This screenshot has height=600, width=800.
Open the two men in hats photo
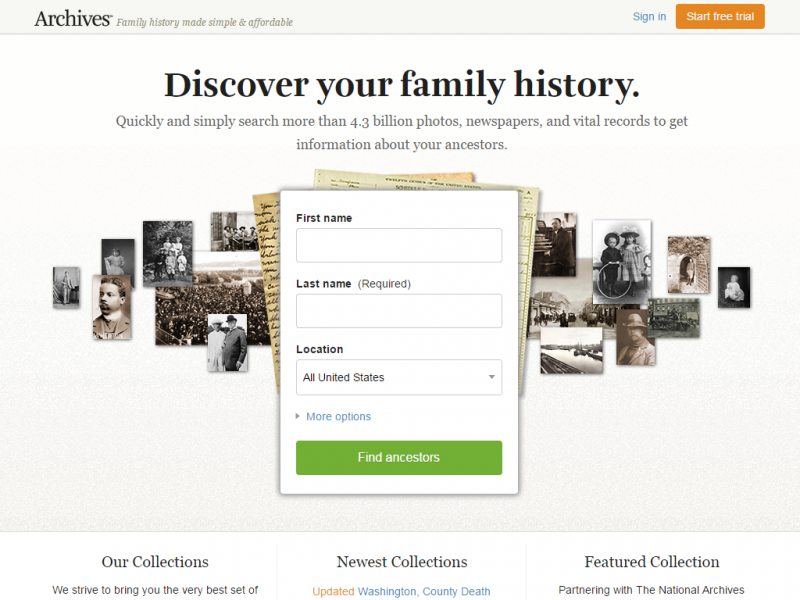[x=227, y=342]
